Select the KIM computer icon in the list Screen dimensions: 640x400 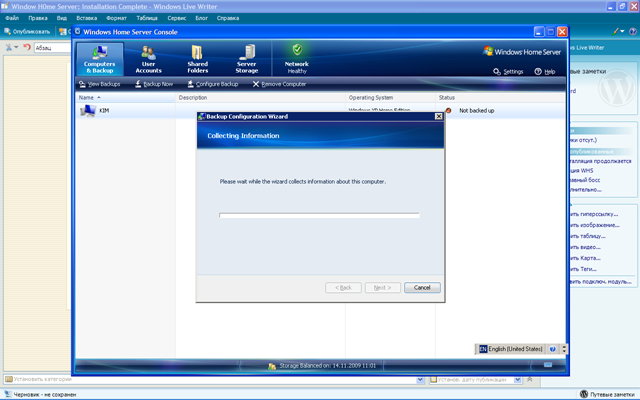88,111
